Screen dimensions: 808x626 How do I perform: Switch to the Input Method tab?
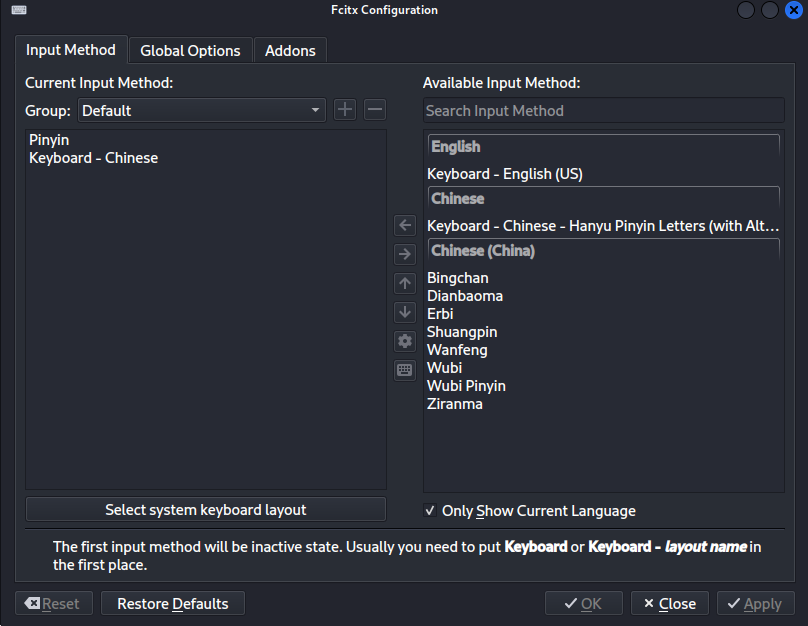[x=71, y=50]
